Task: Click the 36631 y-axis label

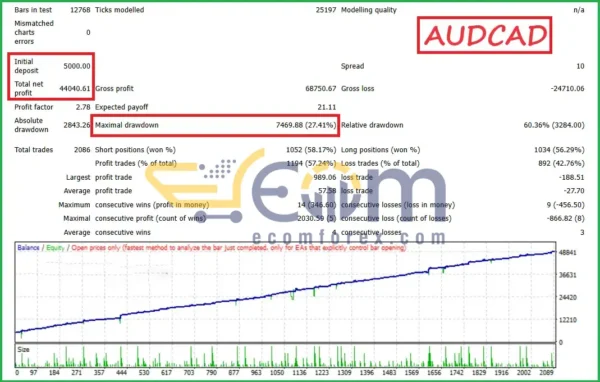Action: tap(567, 275)
